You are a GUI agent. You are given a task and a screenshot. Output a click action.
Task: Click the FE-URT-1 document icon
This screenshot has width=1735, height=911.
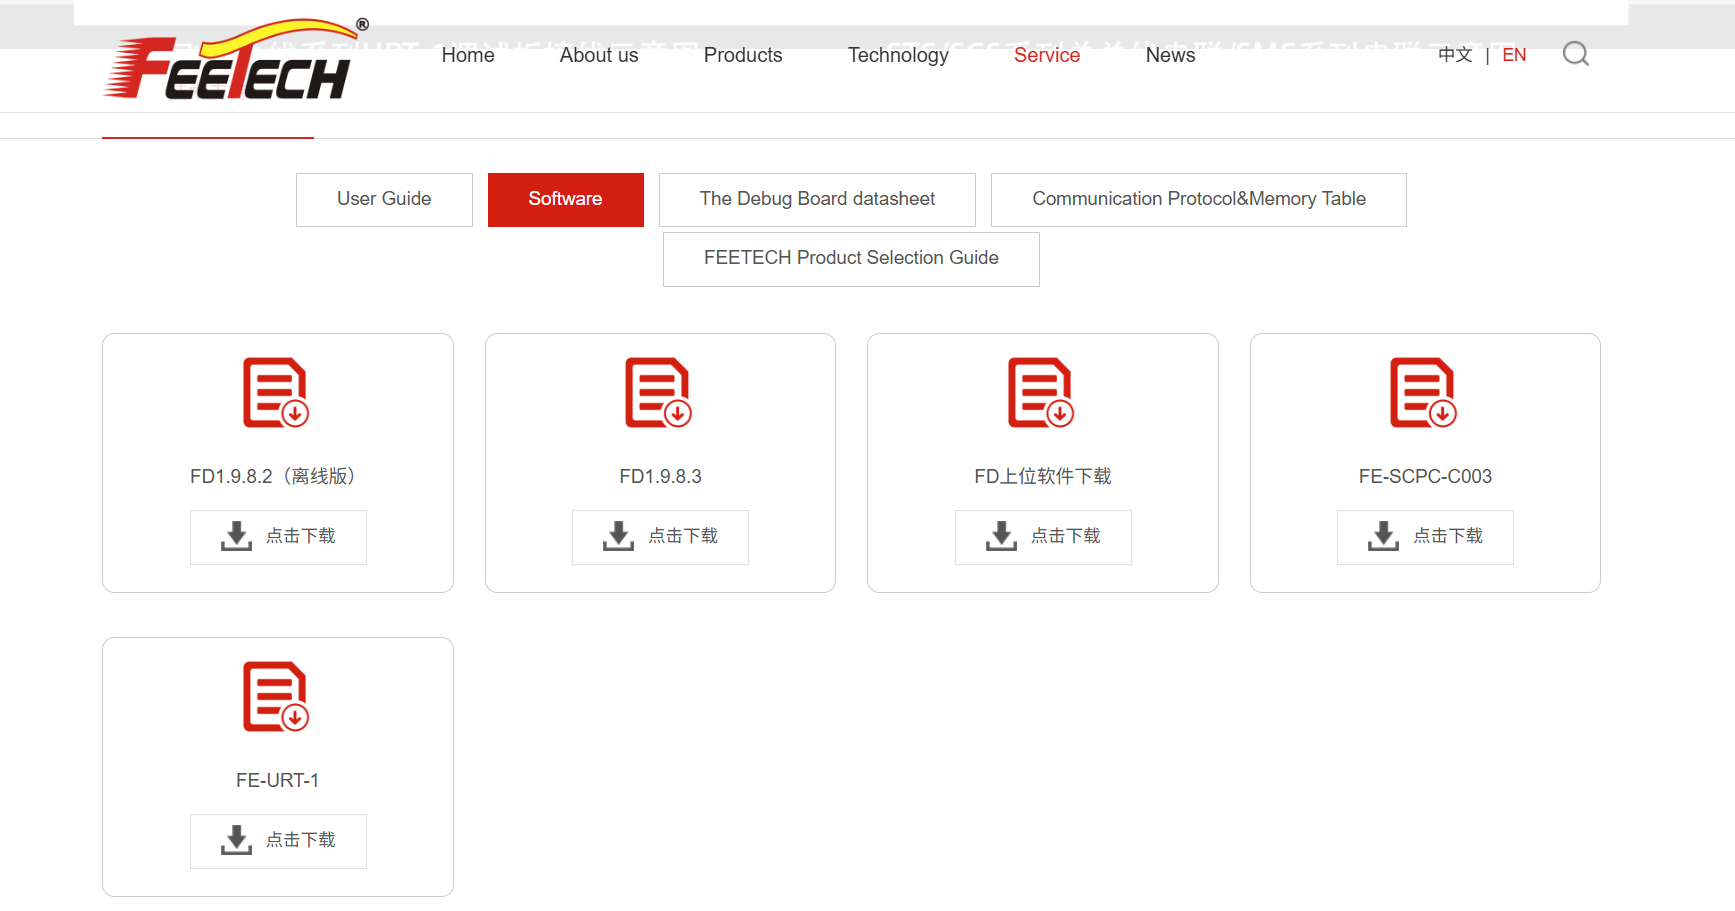coord(276,696)
